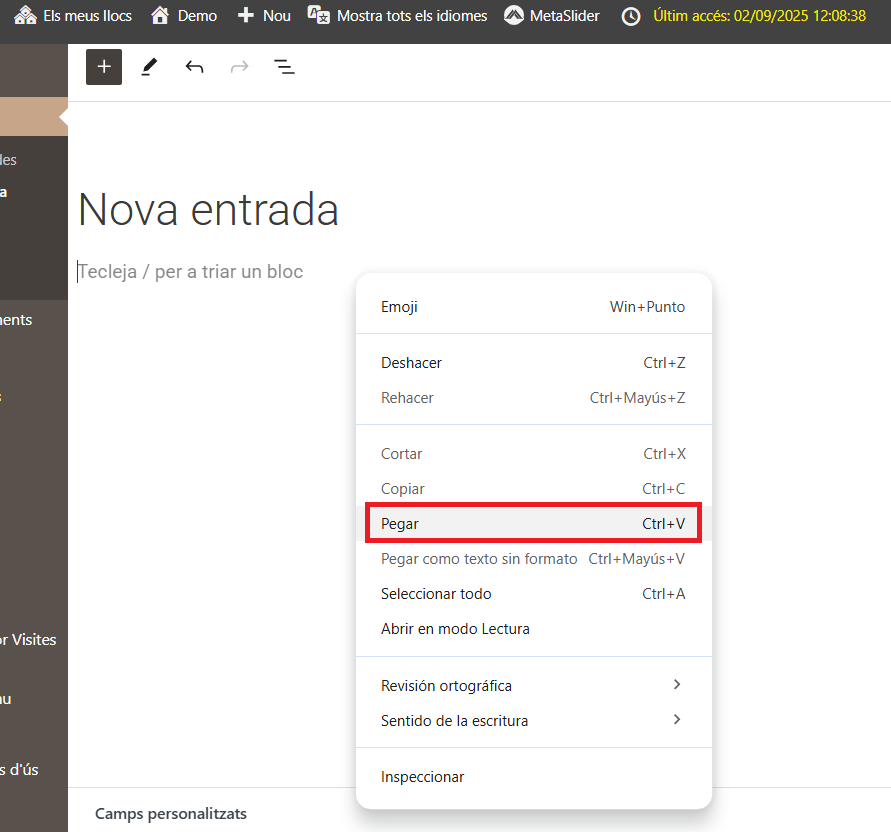The height and width of the screenshot is (832, 891).
Task: Click the Els meus llocs sites icon
Action: click(25, 16)
